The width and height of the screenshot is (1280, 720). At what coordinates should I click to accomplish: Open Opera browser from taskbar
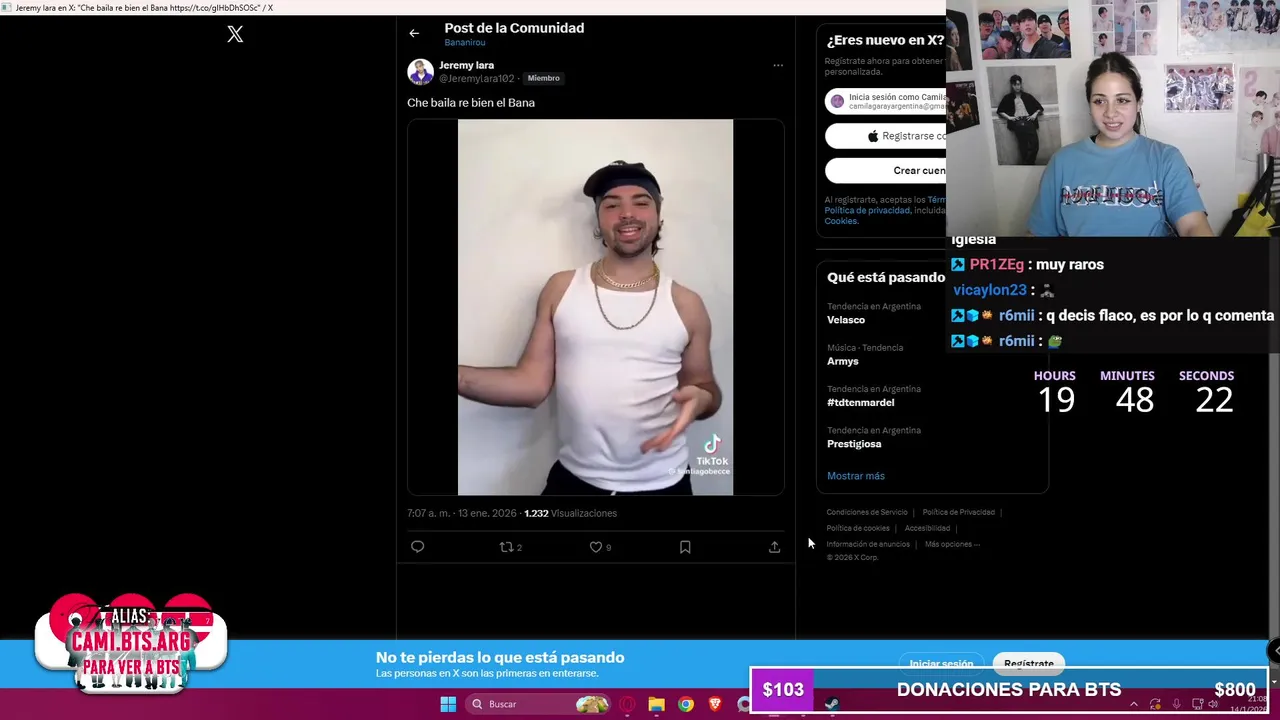tap(627, 704)
